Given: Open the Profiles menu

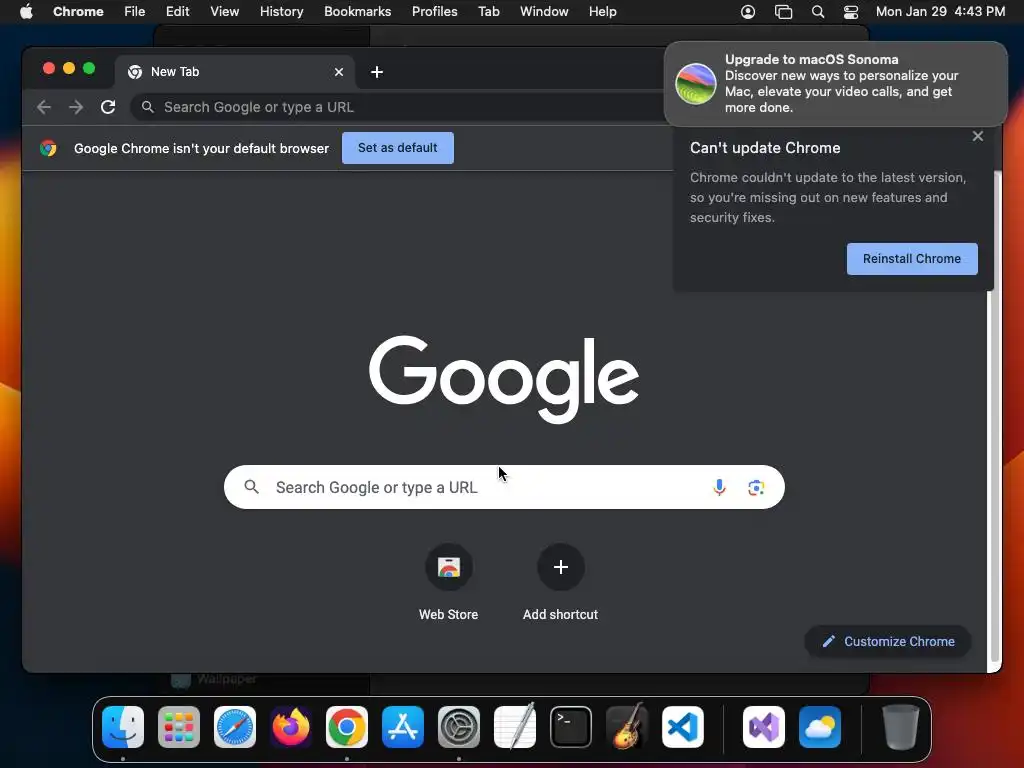Looking at the screenshot, I should [x=434, y=11].
